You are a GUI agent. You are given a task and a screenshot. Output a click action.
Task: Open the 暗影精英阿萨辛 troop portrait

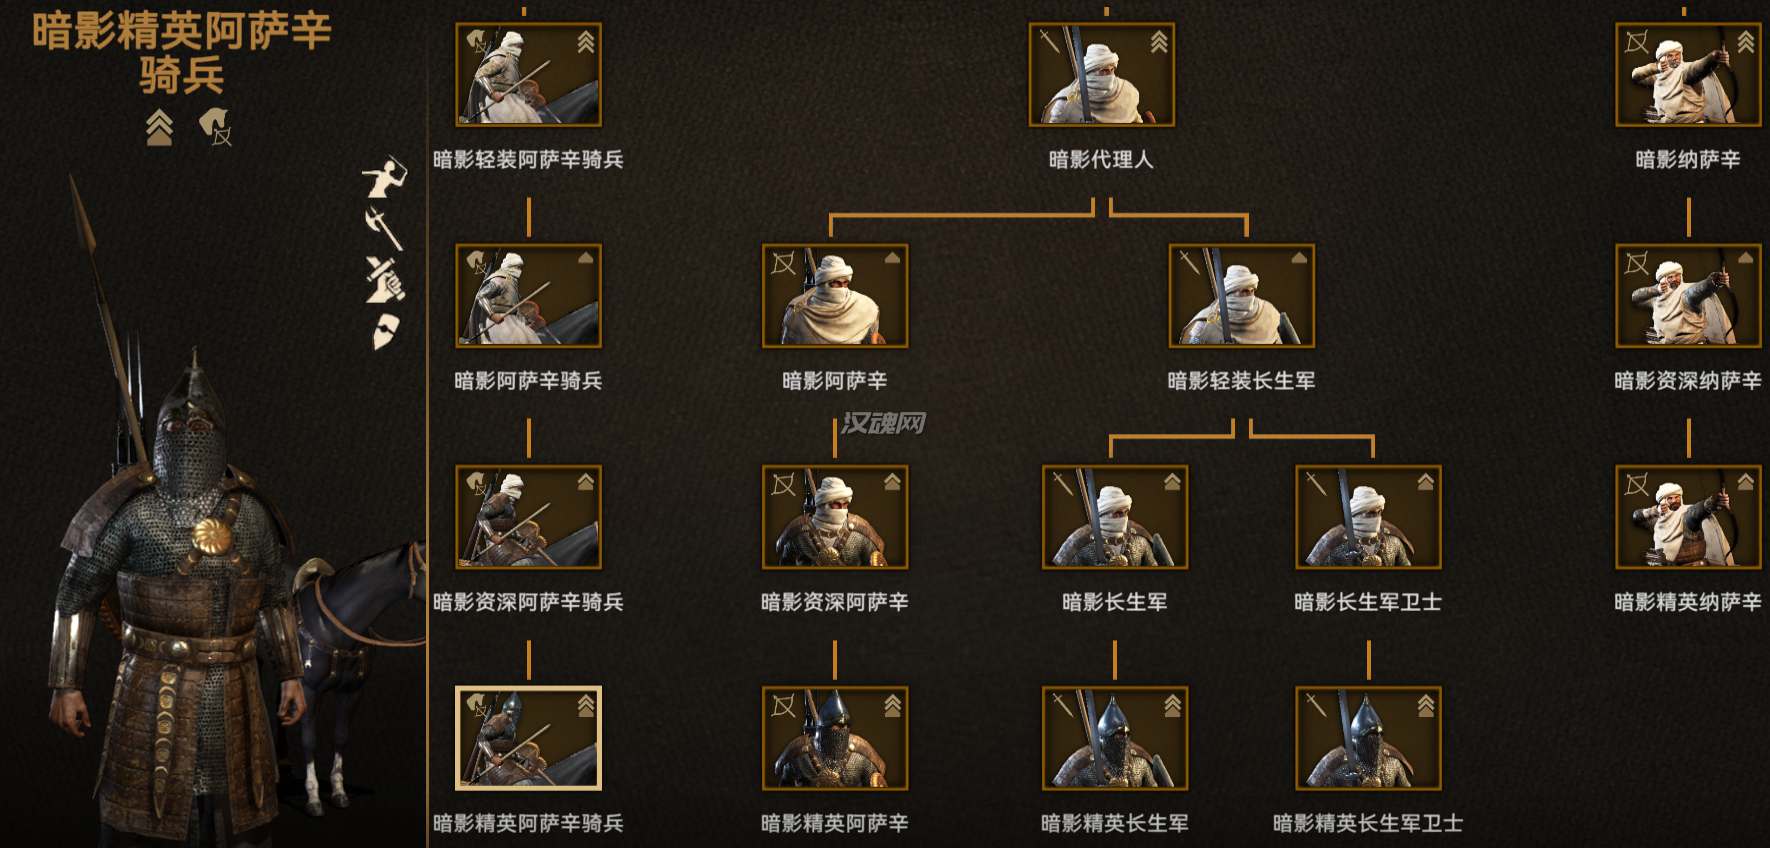click(835, 738)
